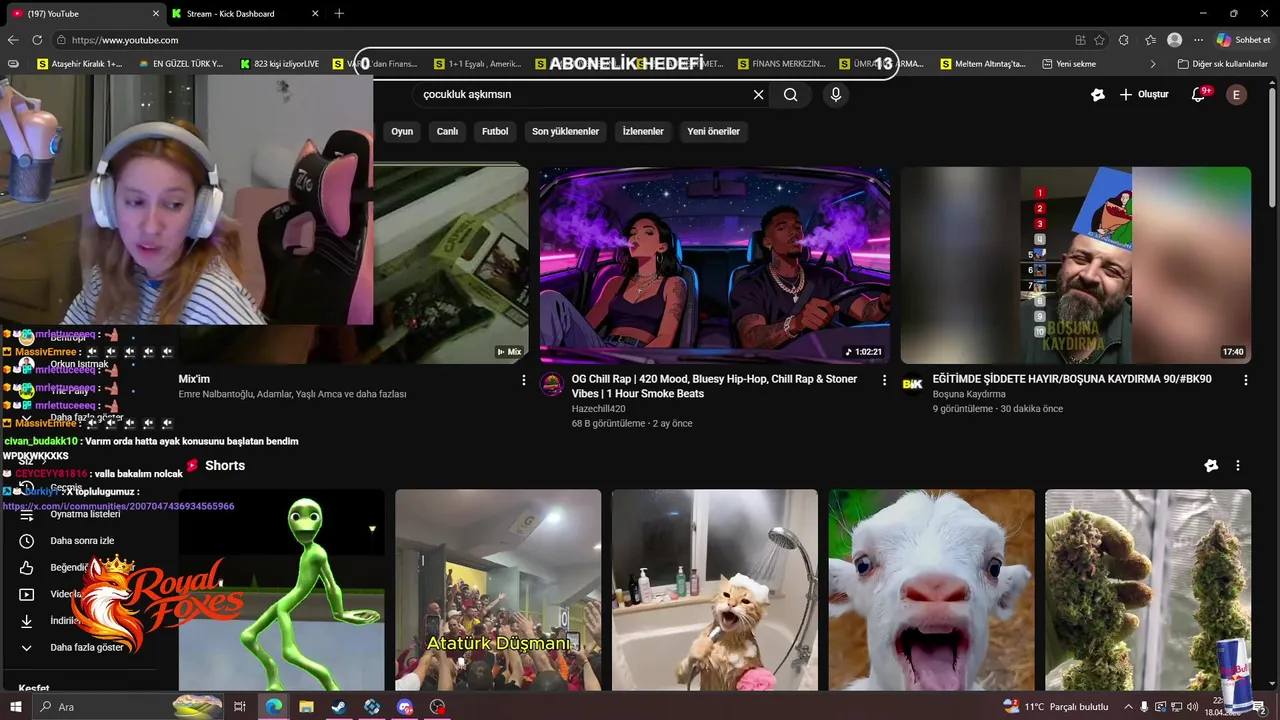Viewport: 1280px width, 720px height.
Task: Open options menu for Boşuna Kaydırma video
Action: [1245, 380]
